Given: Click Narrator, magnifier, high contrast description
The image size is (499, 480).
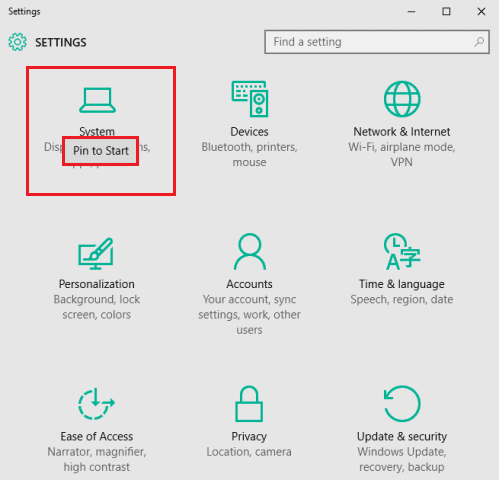Looking at the screenshot, I should pos(97,459).
